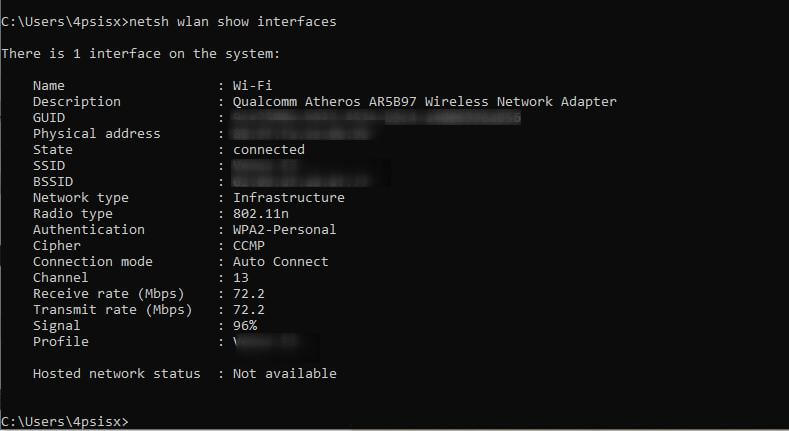Image resolution: width=789 pixels, height=431 pixels.
Task: Click the WPA2-Personal authentication value
Action: (x=284, y=230)
